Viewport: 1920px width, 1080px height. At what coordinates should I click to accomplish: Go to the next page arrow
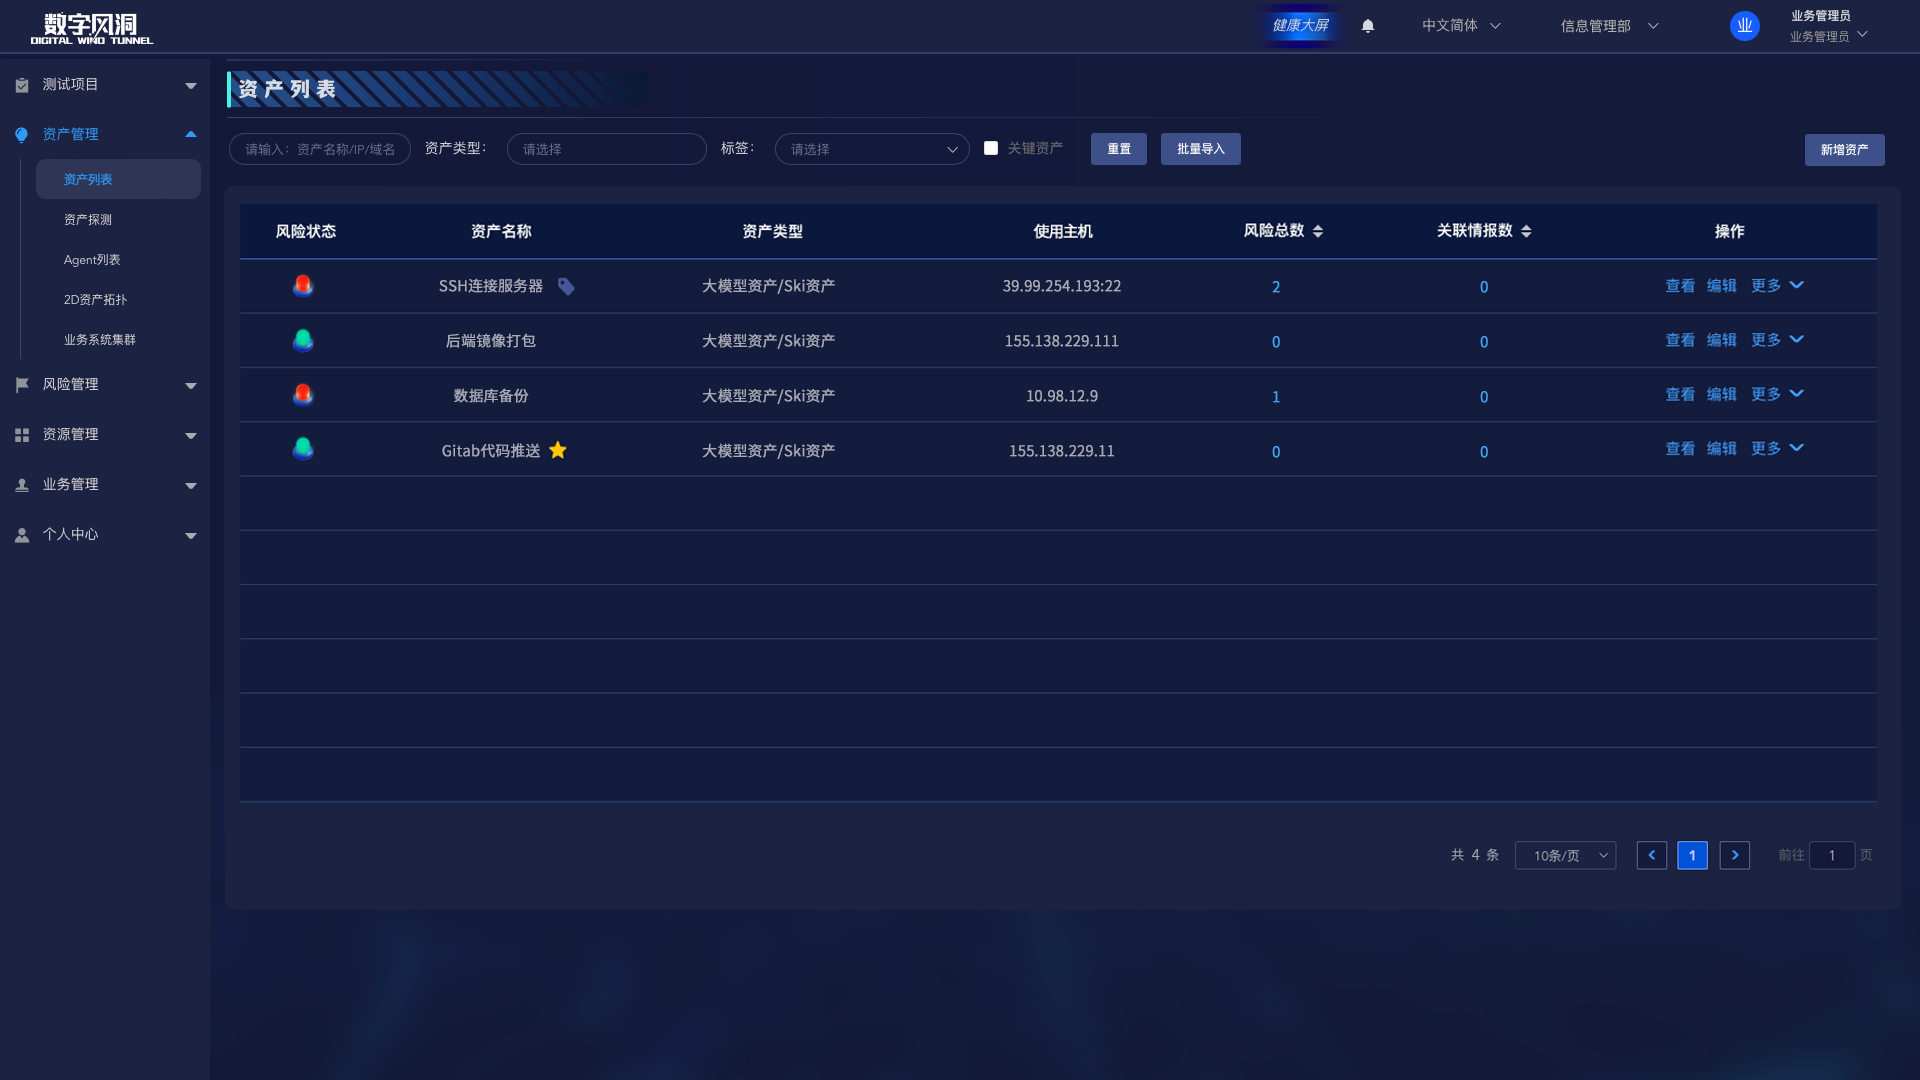[x=1734, y=855]
